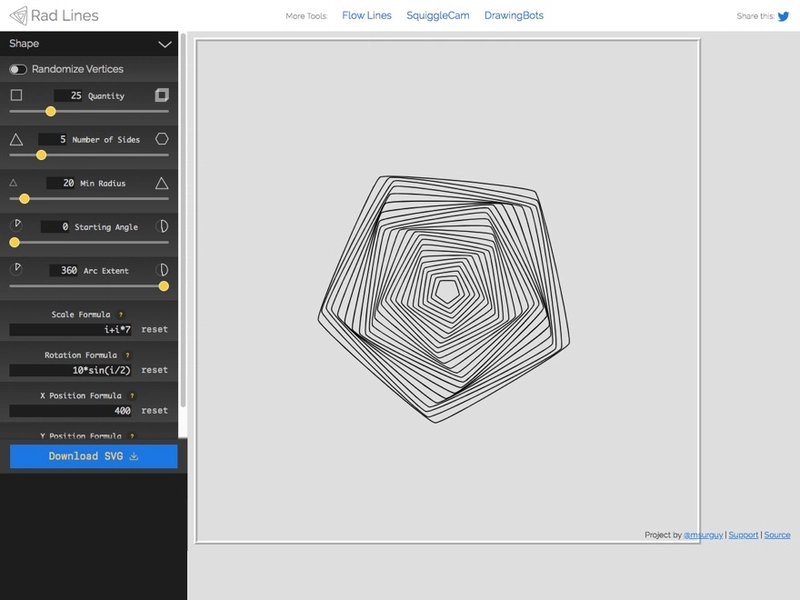Open the Source link
Image resolution: width=800 pixels, height=600 pixels.
pyautogui.click(x=777, y=535)
